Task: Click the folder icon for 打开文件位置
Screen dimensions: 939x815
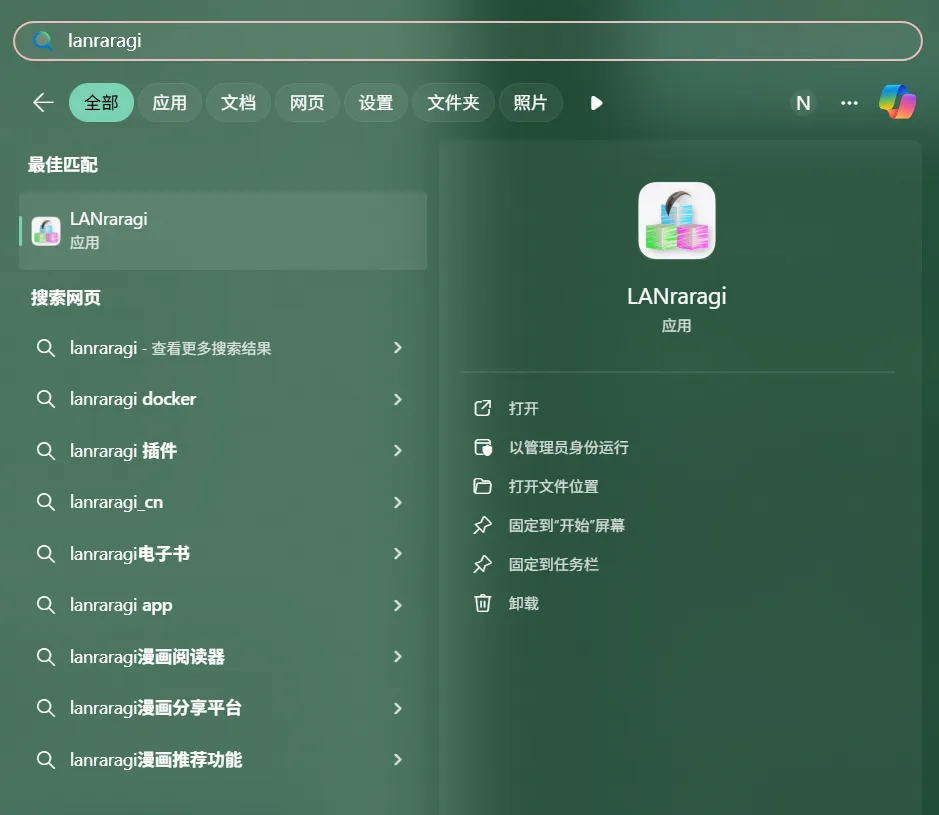Action: coord(483,486)
